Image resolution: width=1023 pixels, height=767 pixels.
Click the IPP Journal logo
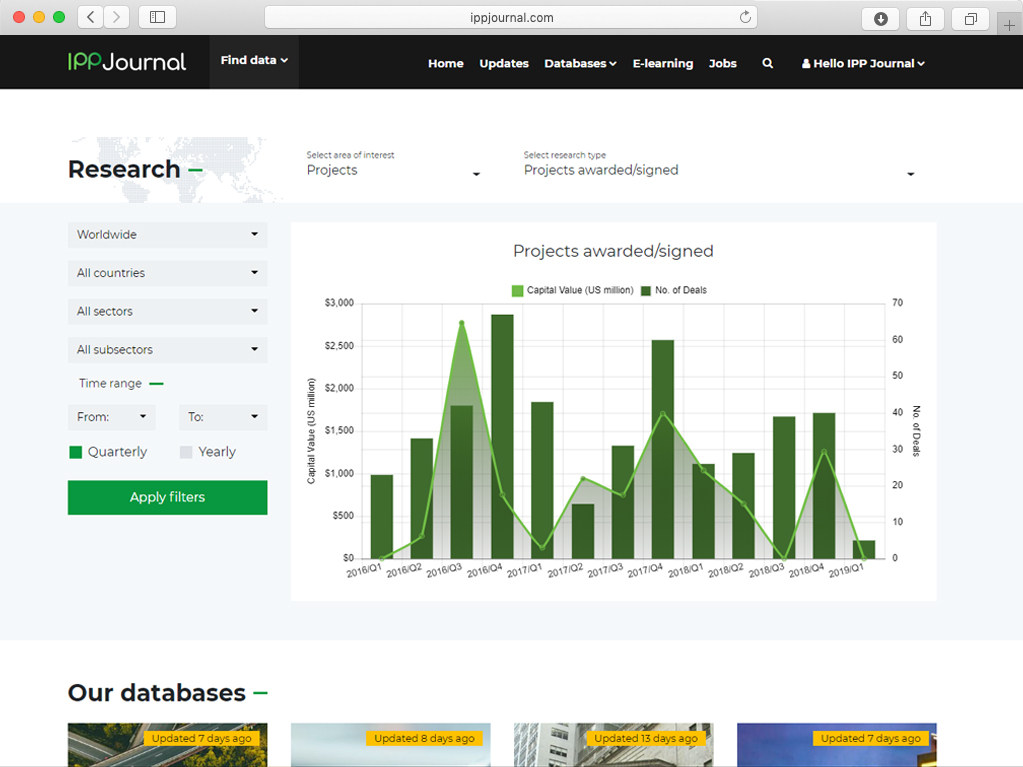[127, 62]
